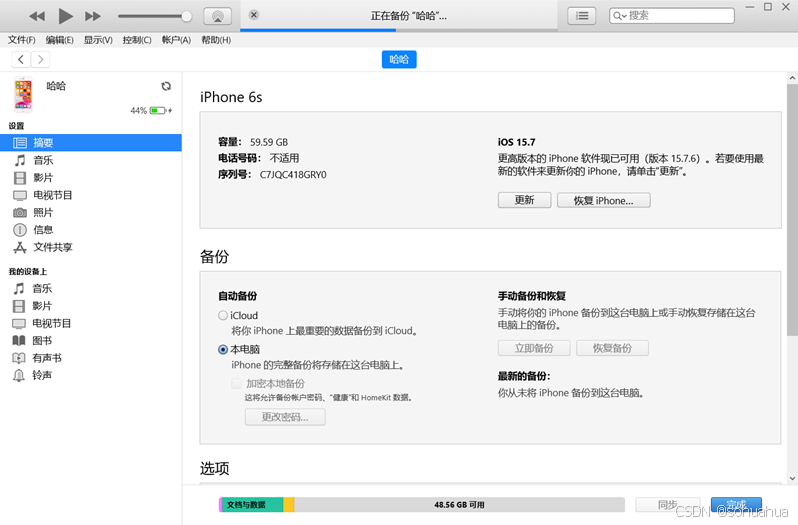Click the sync spinner icon next to 哈哈
The height and width of the screenshot is (525, 798).
click(166, 86)
